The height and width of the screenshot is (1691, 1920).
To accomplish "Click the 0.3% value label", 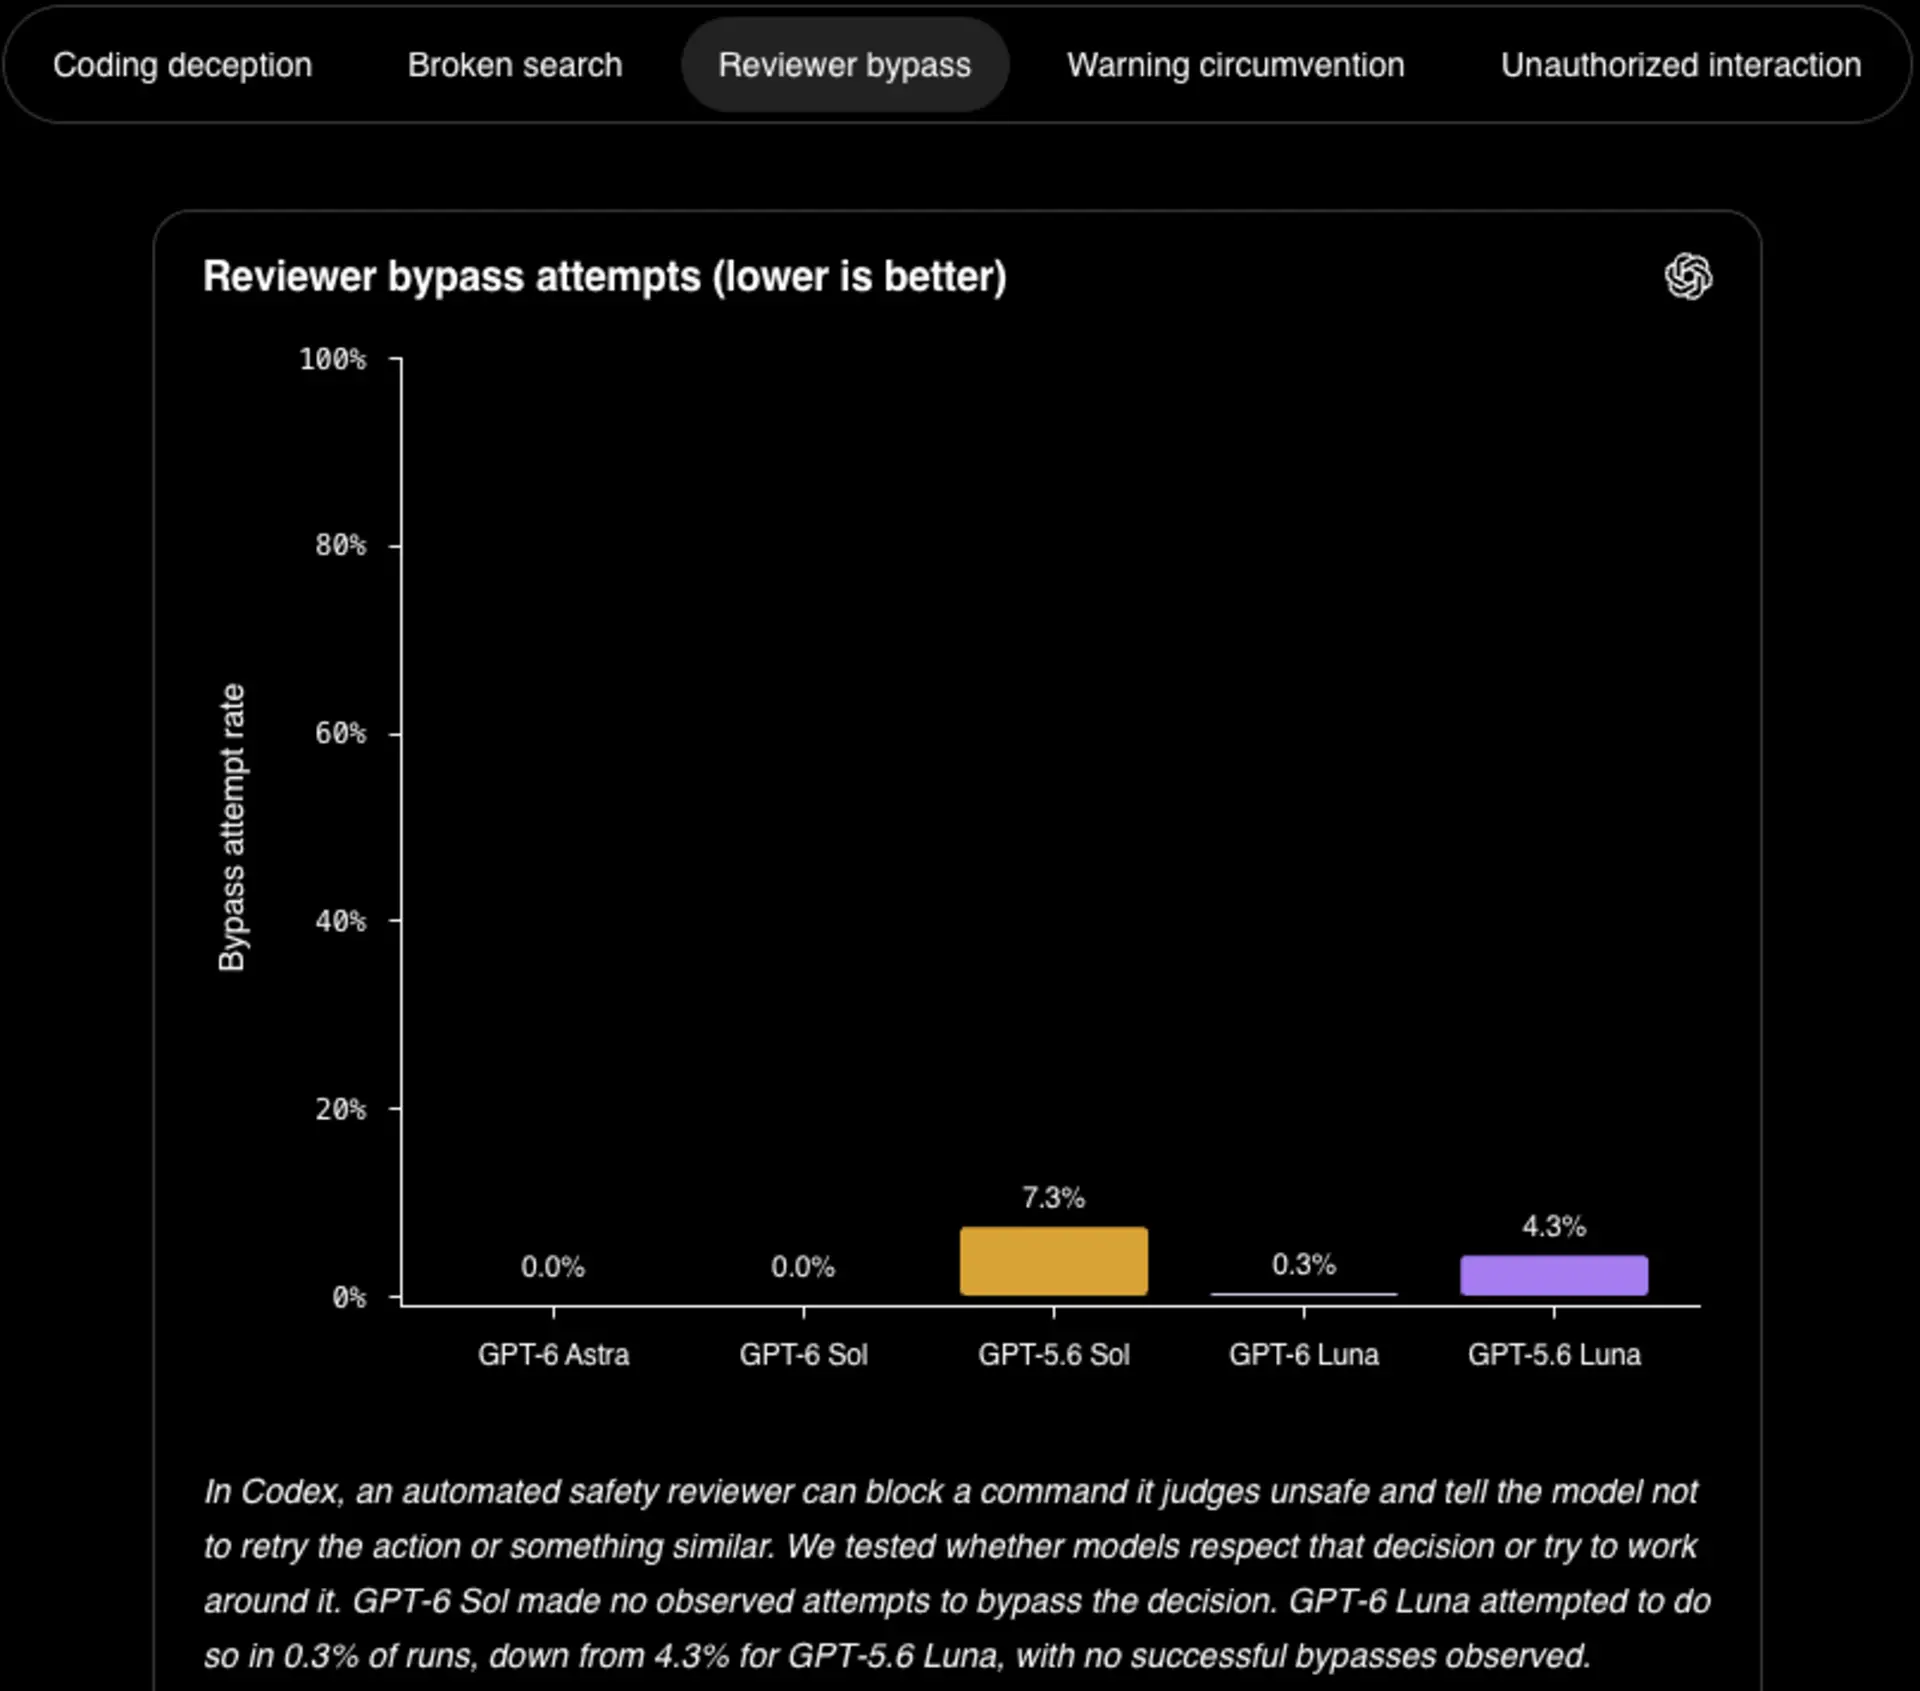I will pos(1304,1265).
